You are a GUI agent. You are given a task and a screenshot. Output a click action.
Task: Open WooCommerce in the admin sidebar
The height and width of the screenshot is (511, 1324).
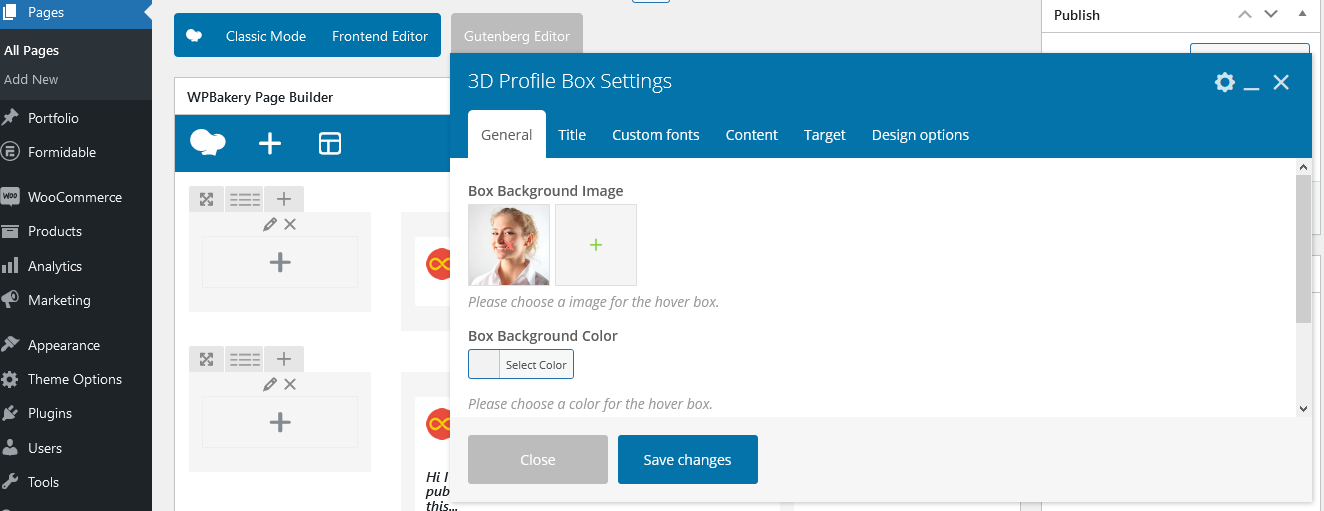tap(76, 197)
